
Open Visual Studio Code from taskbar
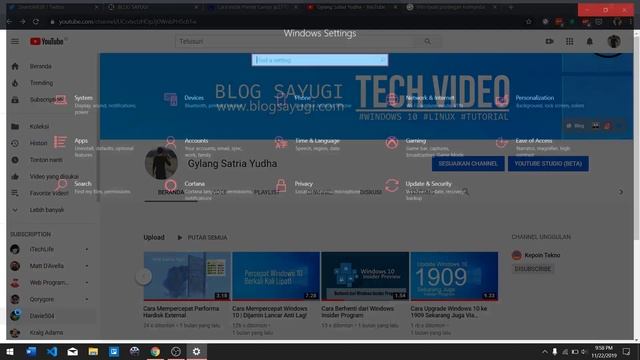pos(52,351)
